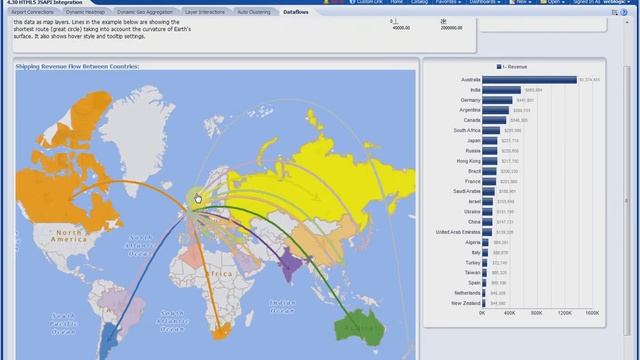This screenshot has height=360, width=640.
Task: Click the South Africa revenue bar
Action: [x=491, y=131]
